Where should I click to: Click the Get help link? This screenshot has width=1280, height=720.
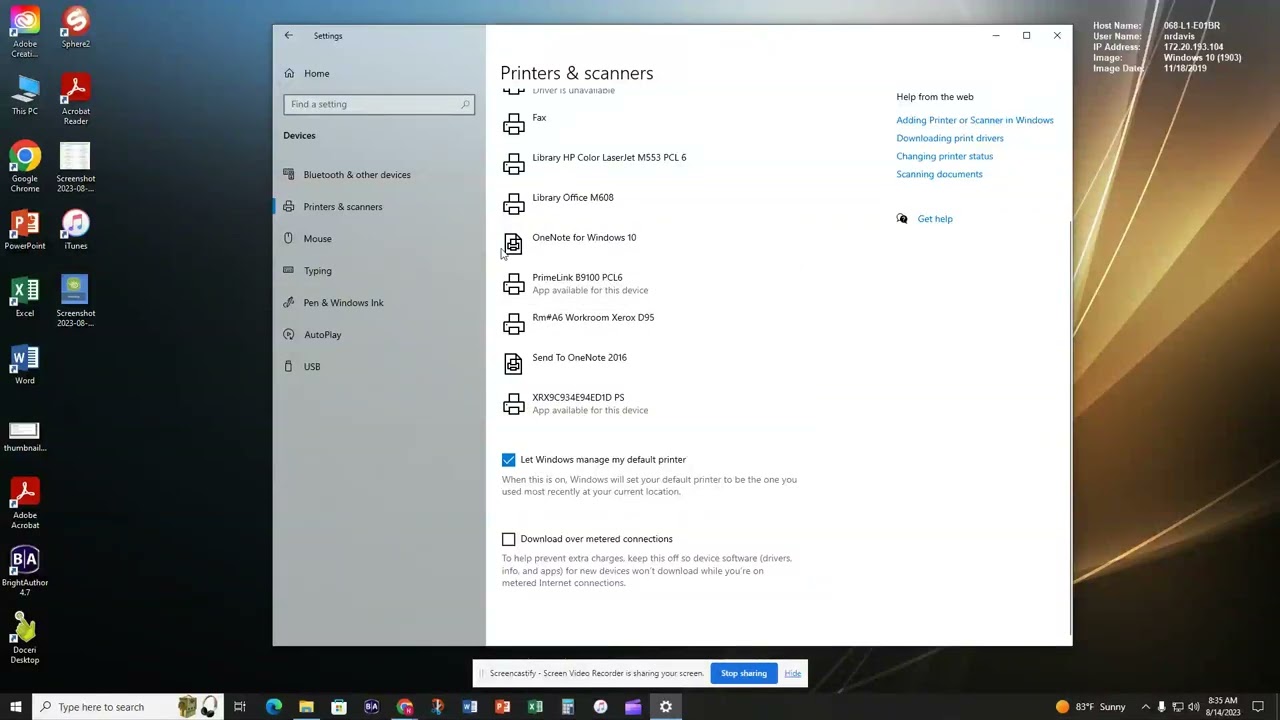click(x=935, y=219)
